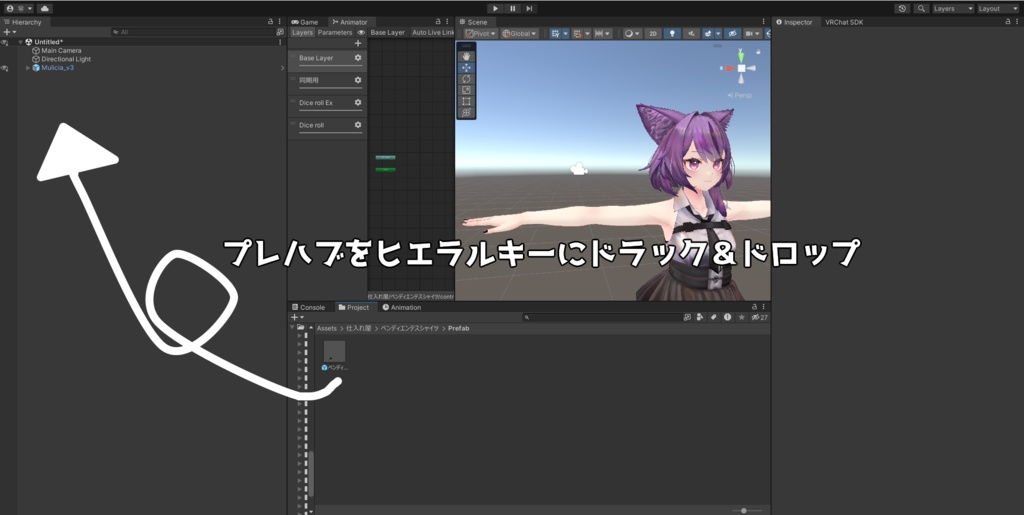Toggle the Inspector panel lock

[1008, 22]
